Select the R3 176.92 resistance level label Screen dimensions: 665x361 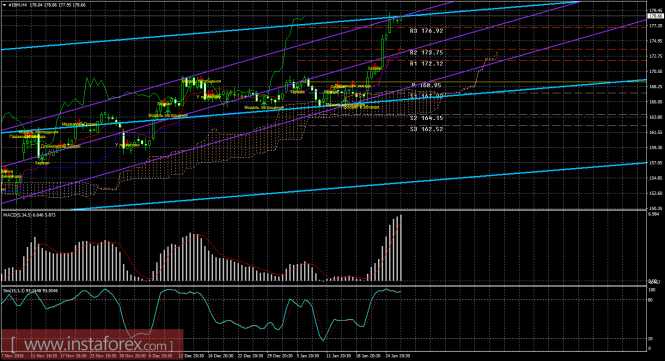(426, 31)
